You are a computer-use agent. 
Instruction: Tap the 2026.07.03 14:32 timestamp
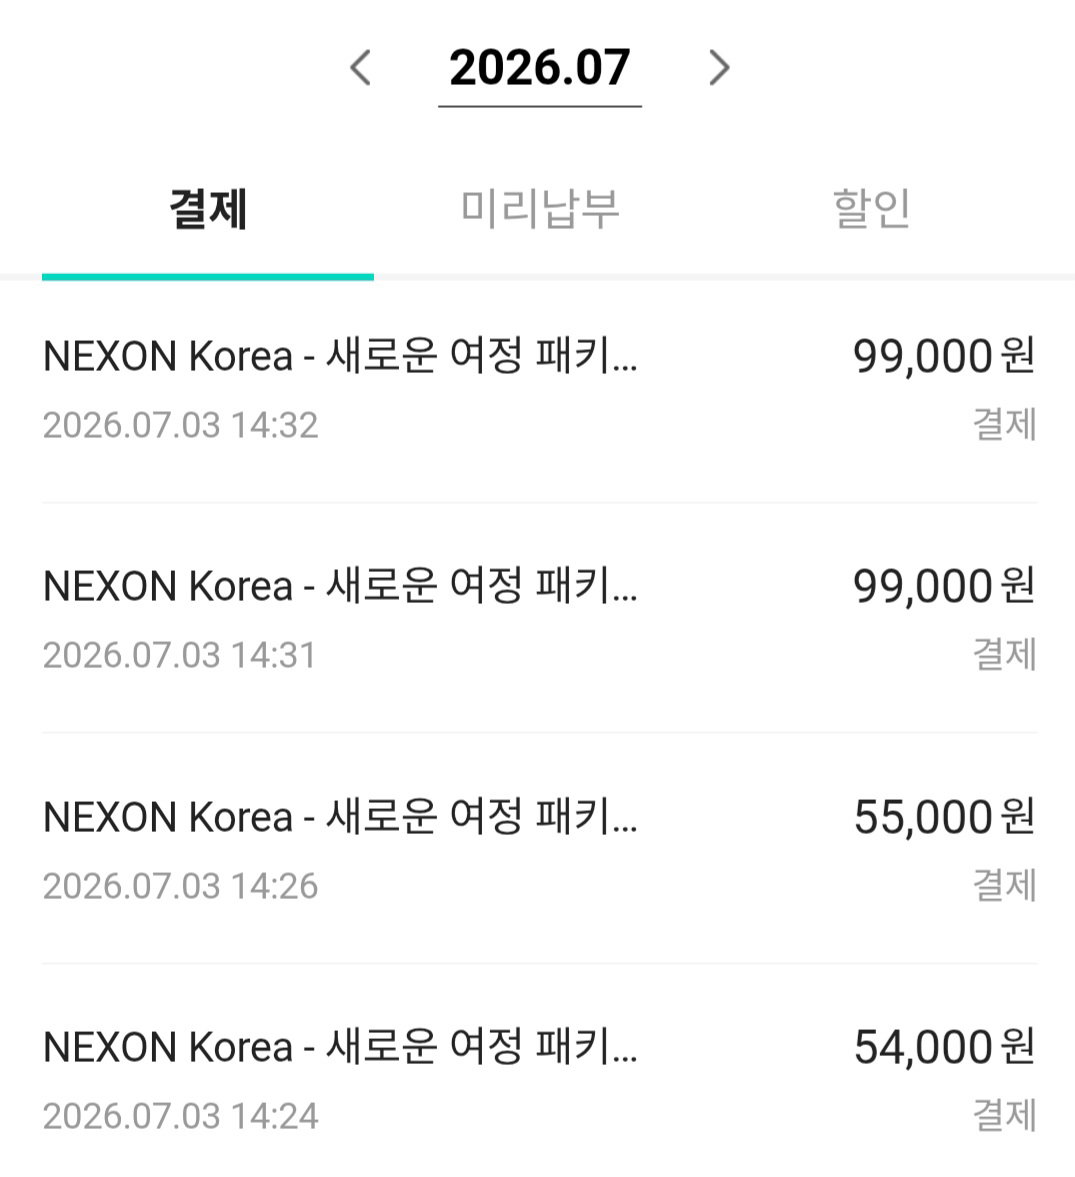point(180,426)
